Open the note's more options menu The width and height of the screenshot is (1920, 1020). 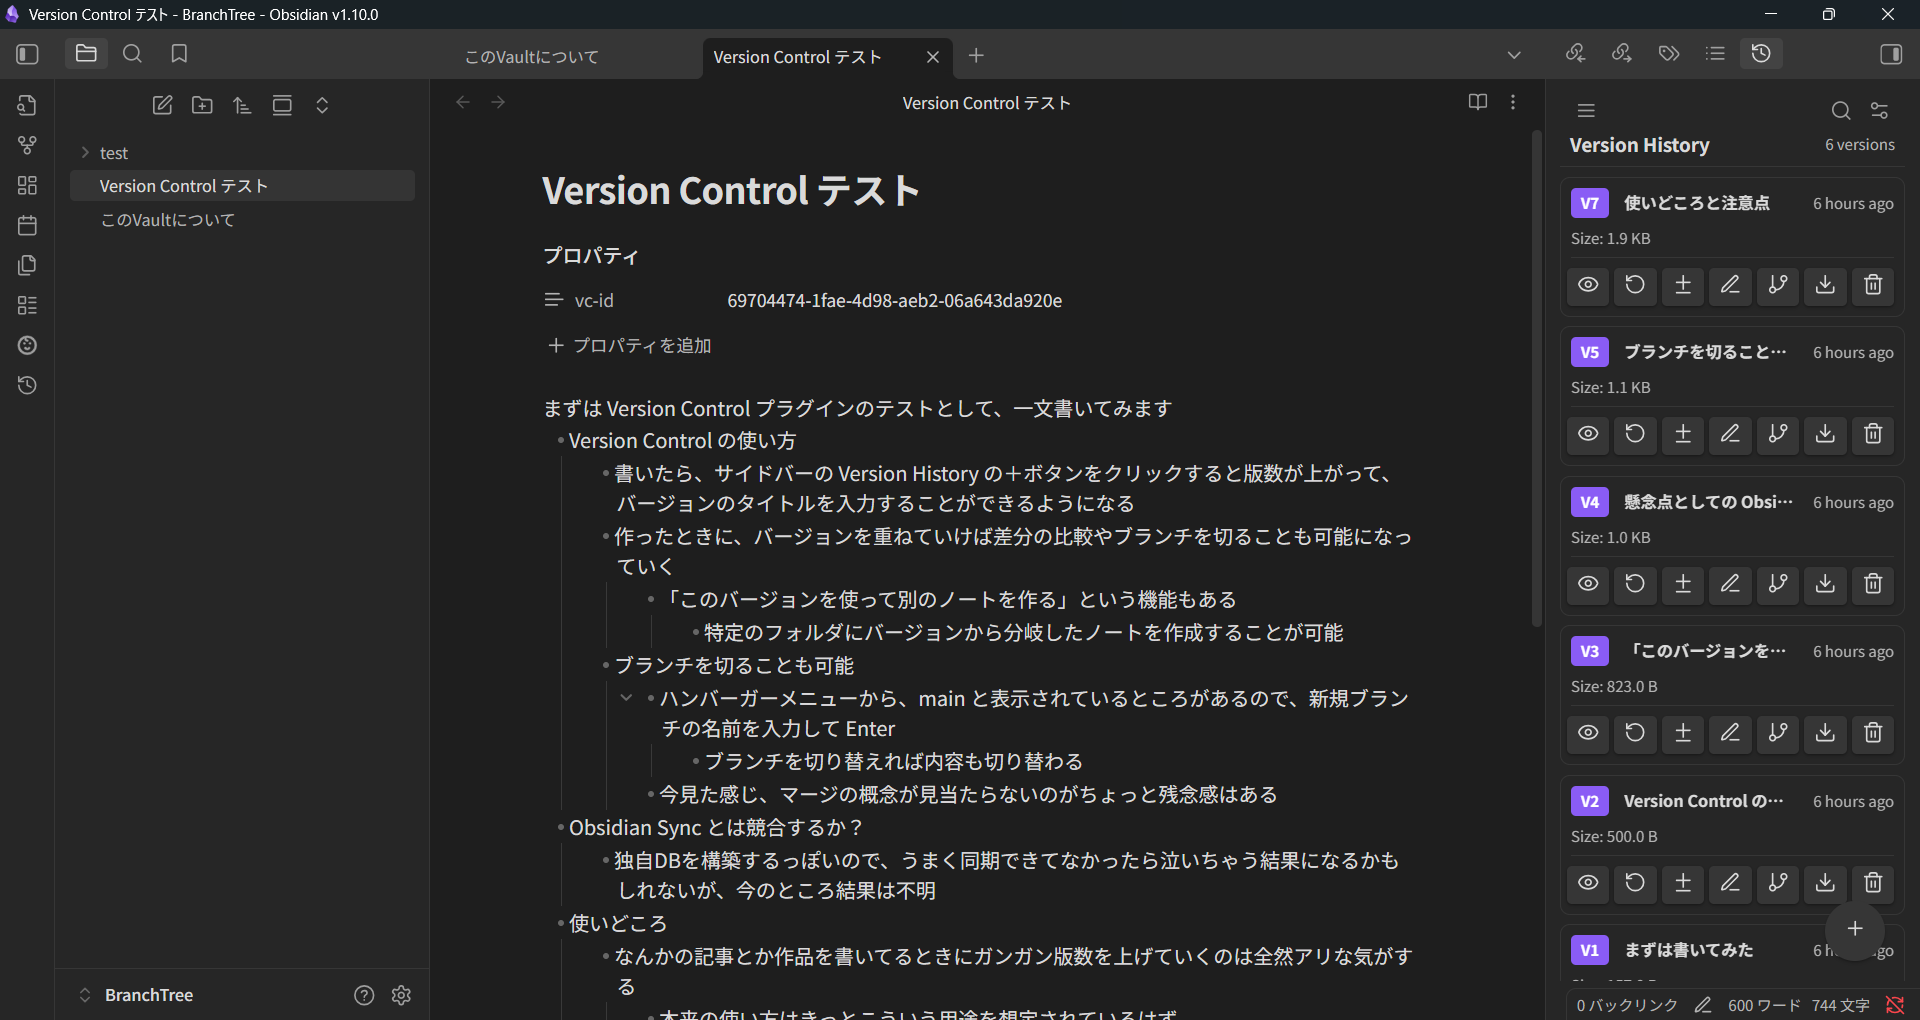1513,102
